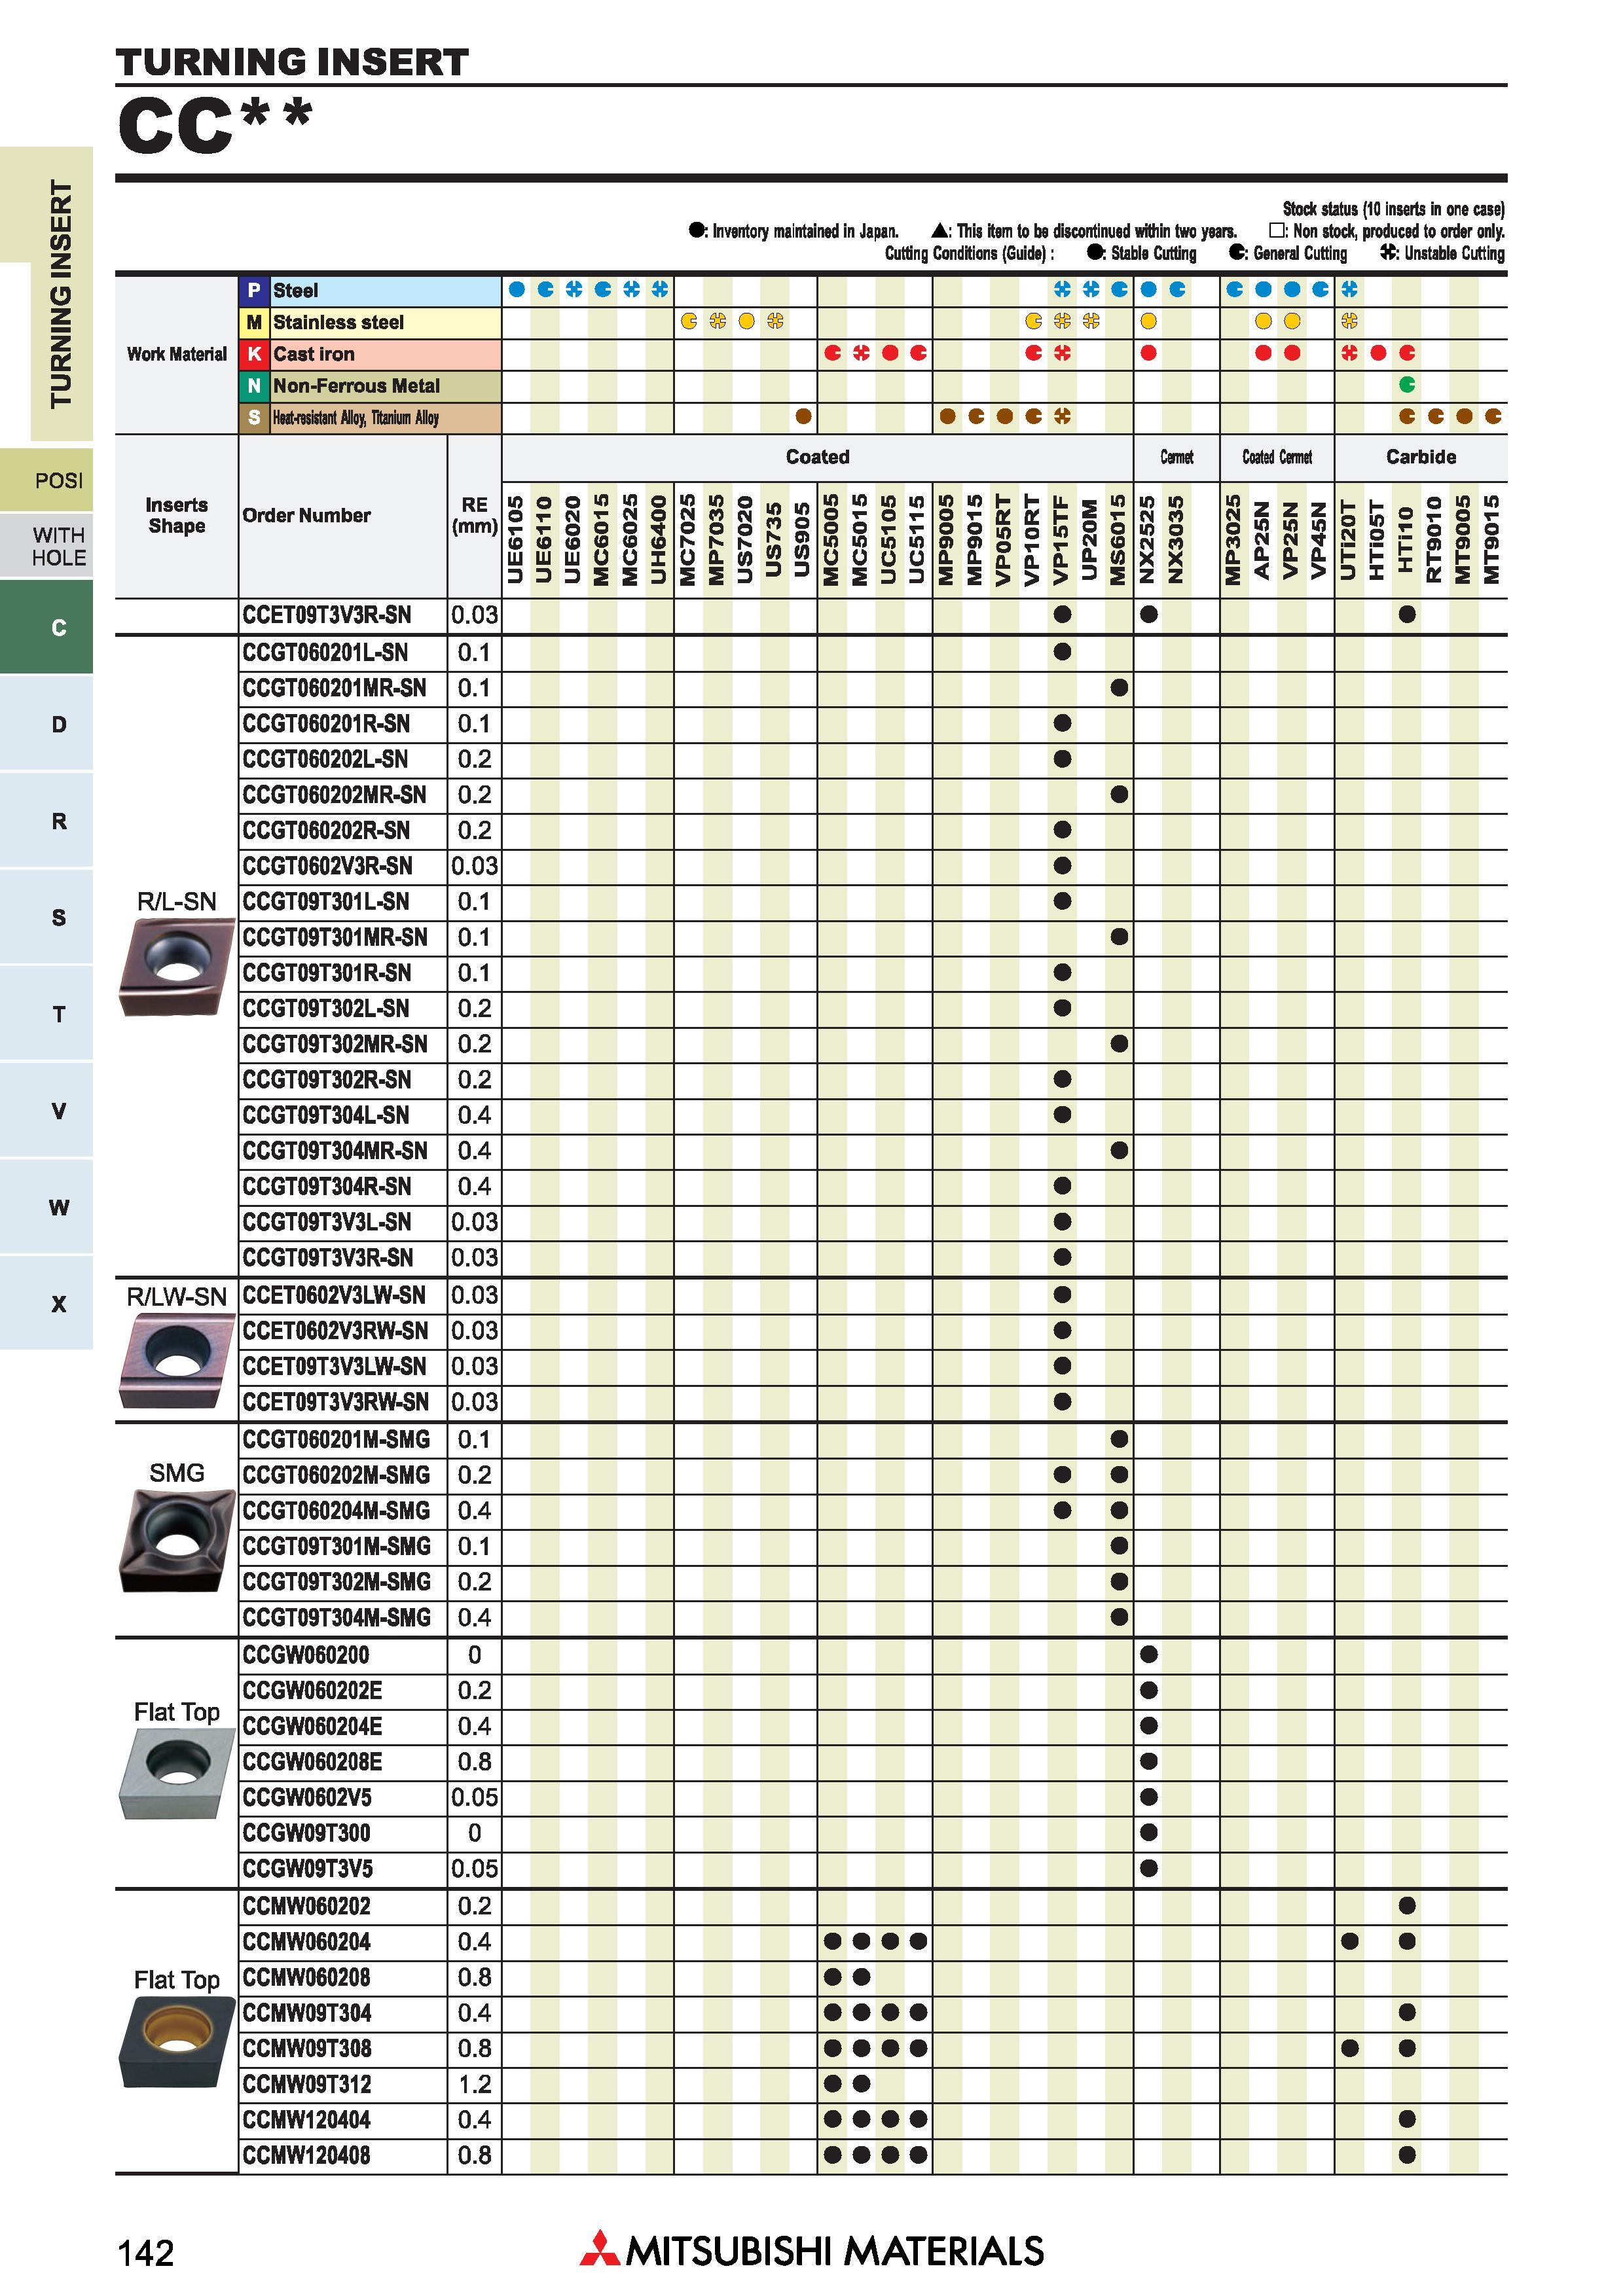Click the General Cutting legend symbol
1623x2296 pixels.
1238,253
